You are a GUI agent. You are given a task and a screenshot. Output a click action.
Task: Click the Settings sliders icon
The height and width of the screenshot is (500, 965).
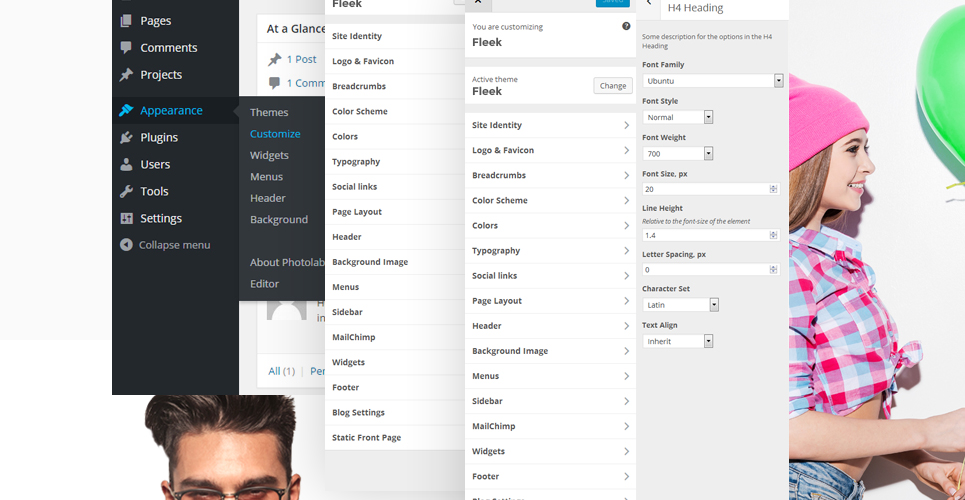pos(126,218)
